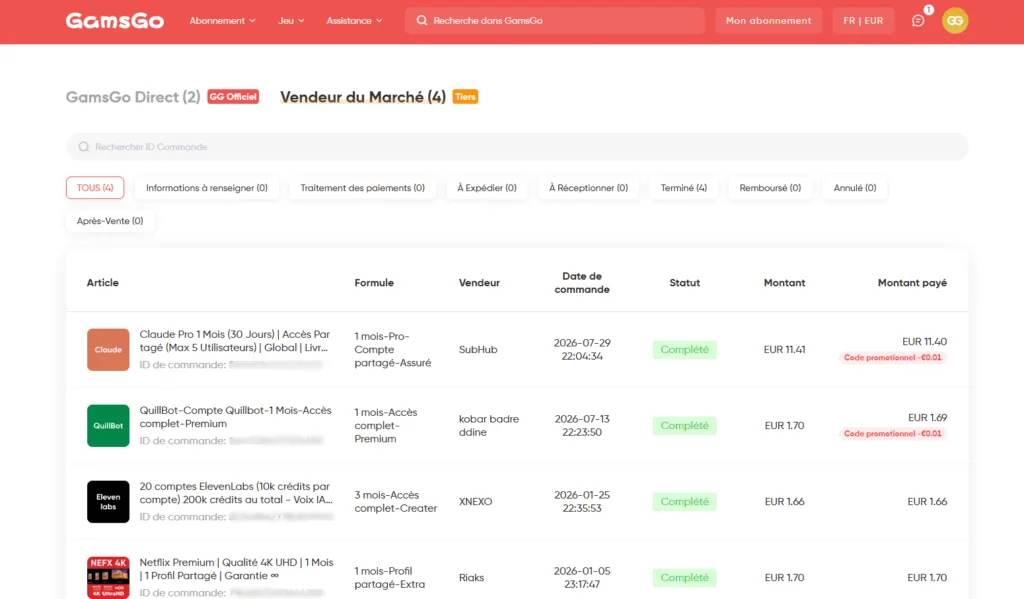Expand the Assistance dropdown menu
The image size is (1024, 599).
(354, 21)
